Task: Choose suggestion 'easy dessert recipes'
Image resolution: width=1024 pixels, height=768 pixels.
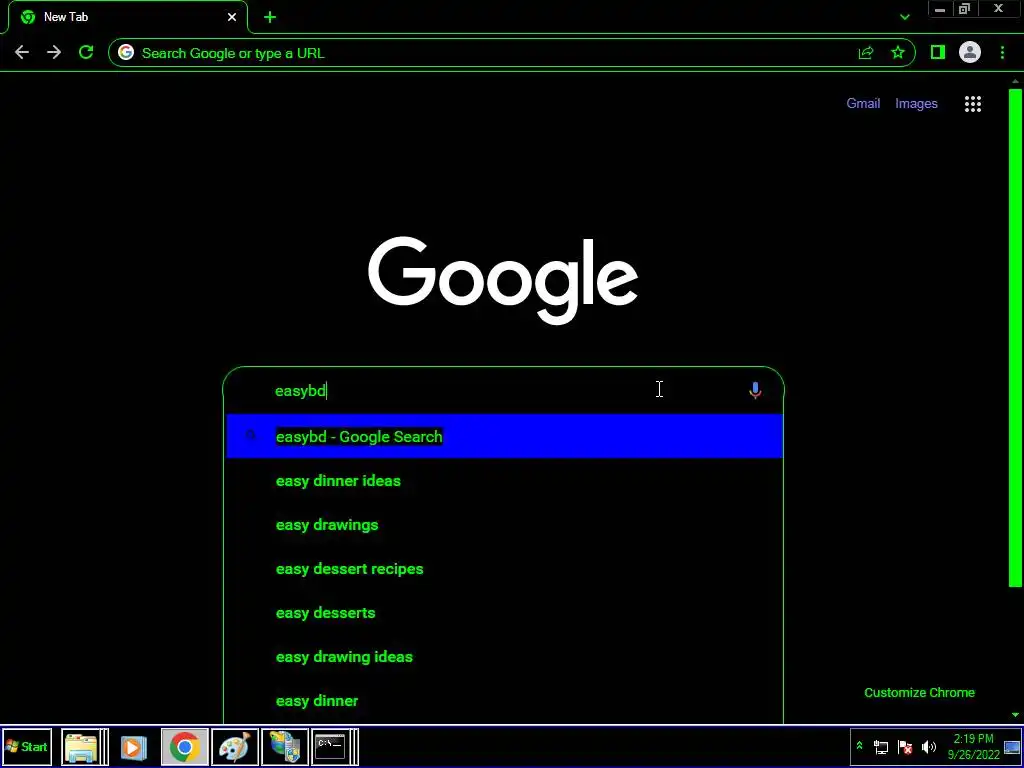Action: [504, 569]
